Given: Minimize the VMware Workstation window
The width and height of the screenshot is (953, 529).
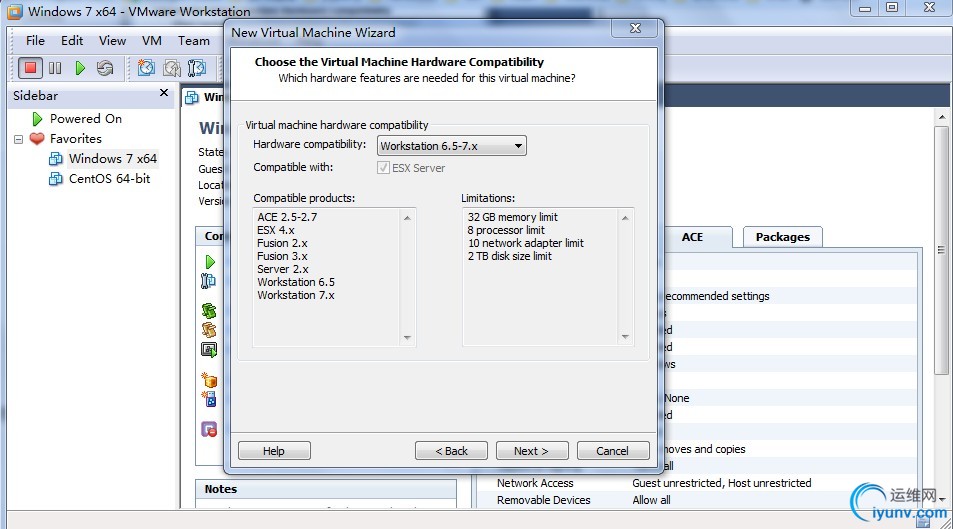Looking at the screenshot, I should coord(865,8).
